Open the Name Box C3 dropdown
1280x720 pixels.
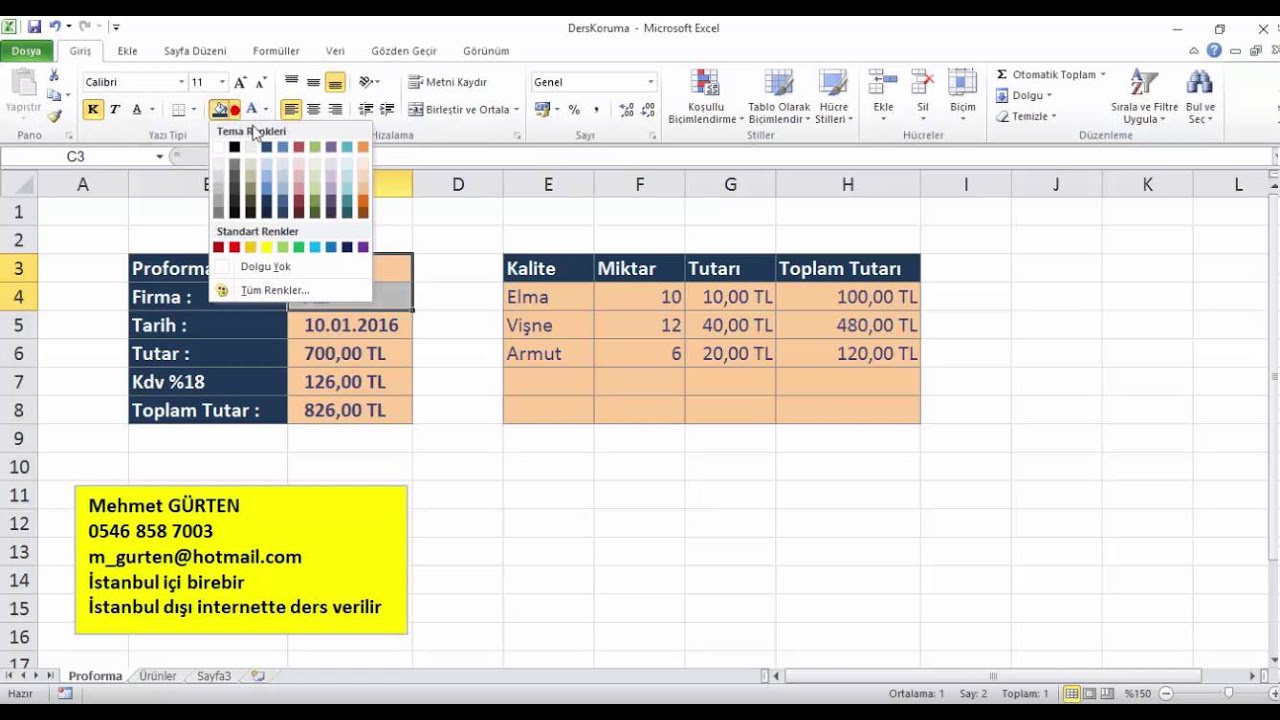[x=159, y=157]
